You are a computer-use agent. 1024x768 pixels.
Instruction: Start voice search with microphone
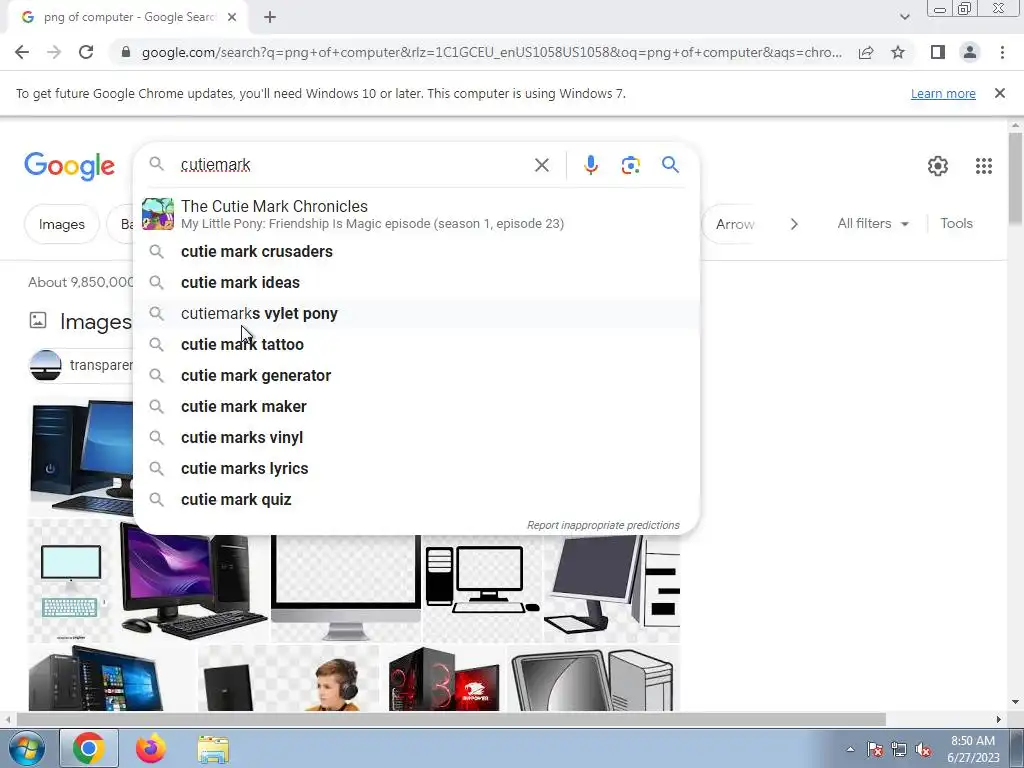coord(591,165)
